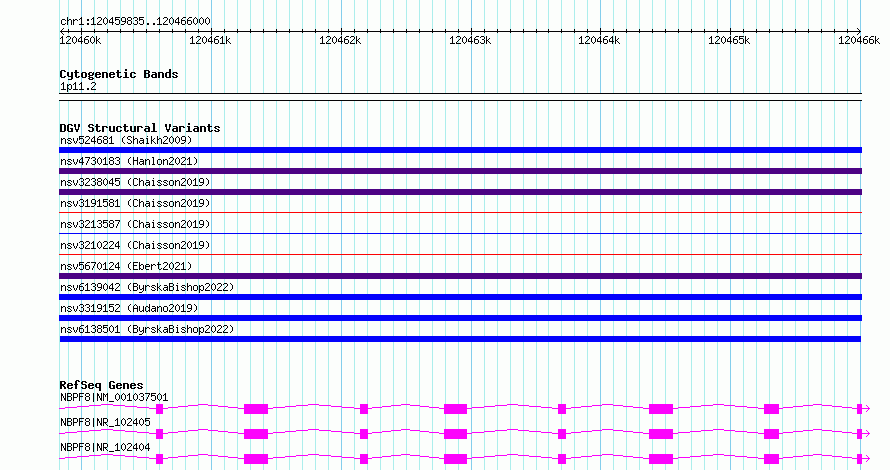Select the 1p11.2 band label
This screenshot has height=470, width=890.
click(x=78, y=87)
